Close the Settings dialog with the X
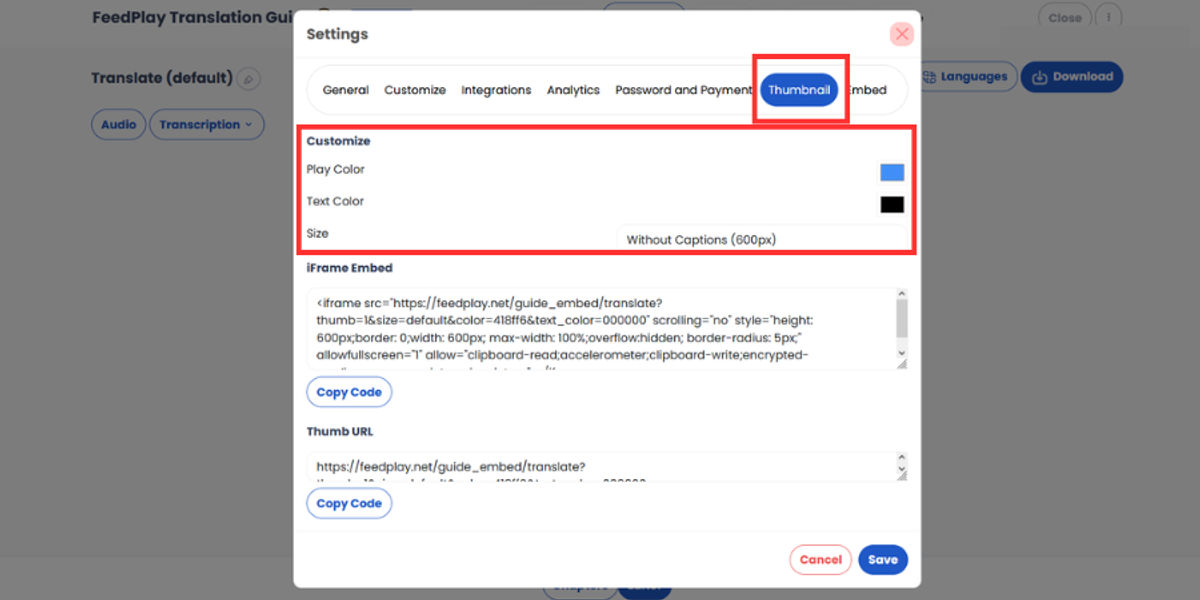This screenshot has width=1200, height=600. (902, 34)
